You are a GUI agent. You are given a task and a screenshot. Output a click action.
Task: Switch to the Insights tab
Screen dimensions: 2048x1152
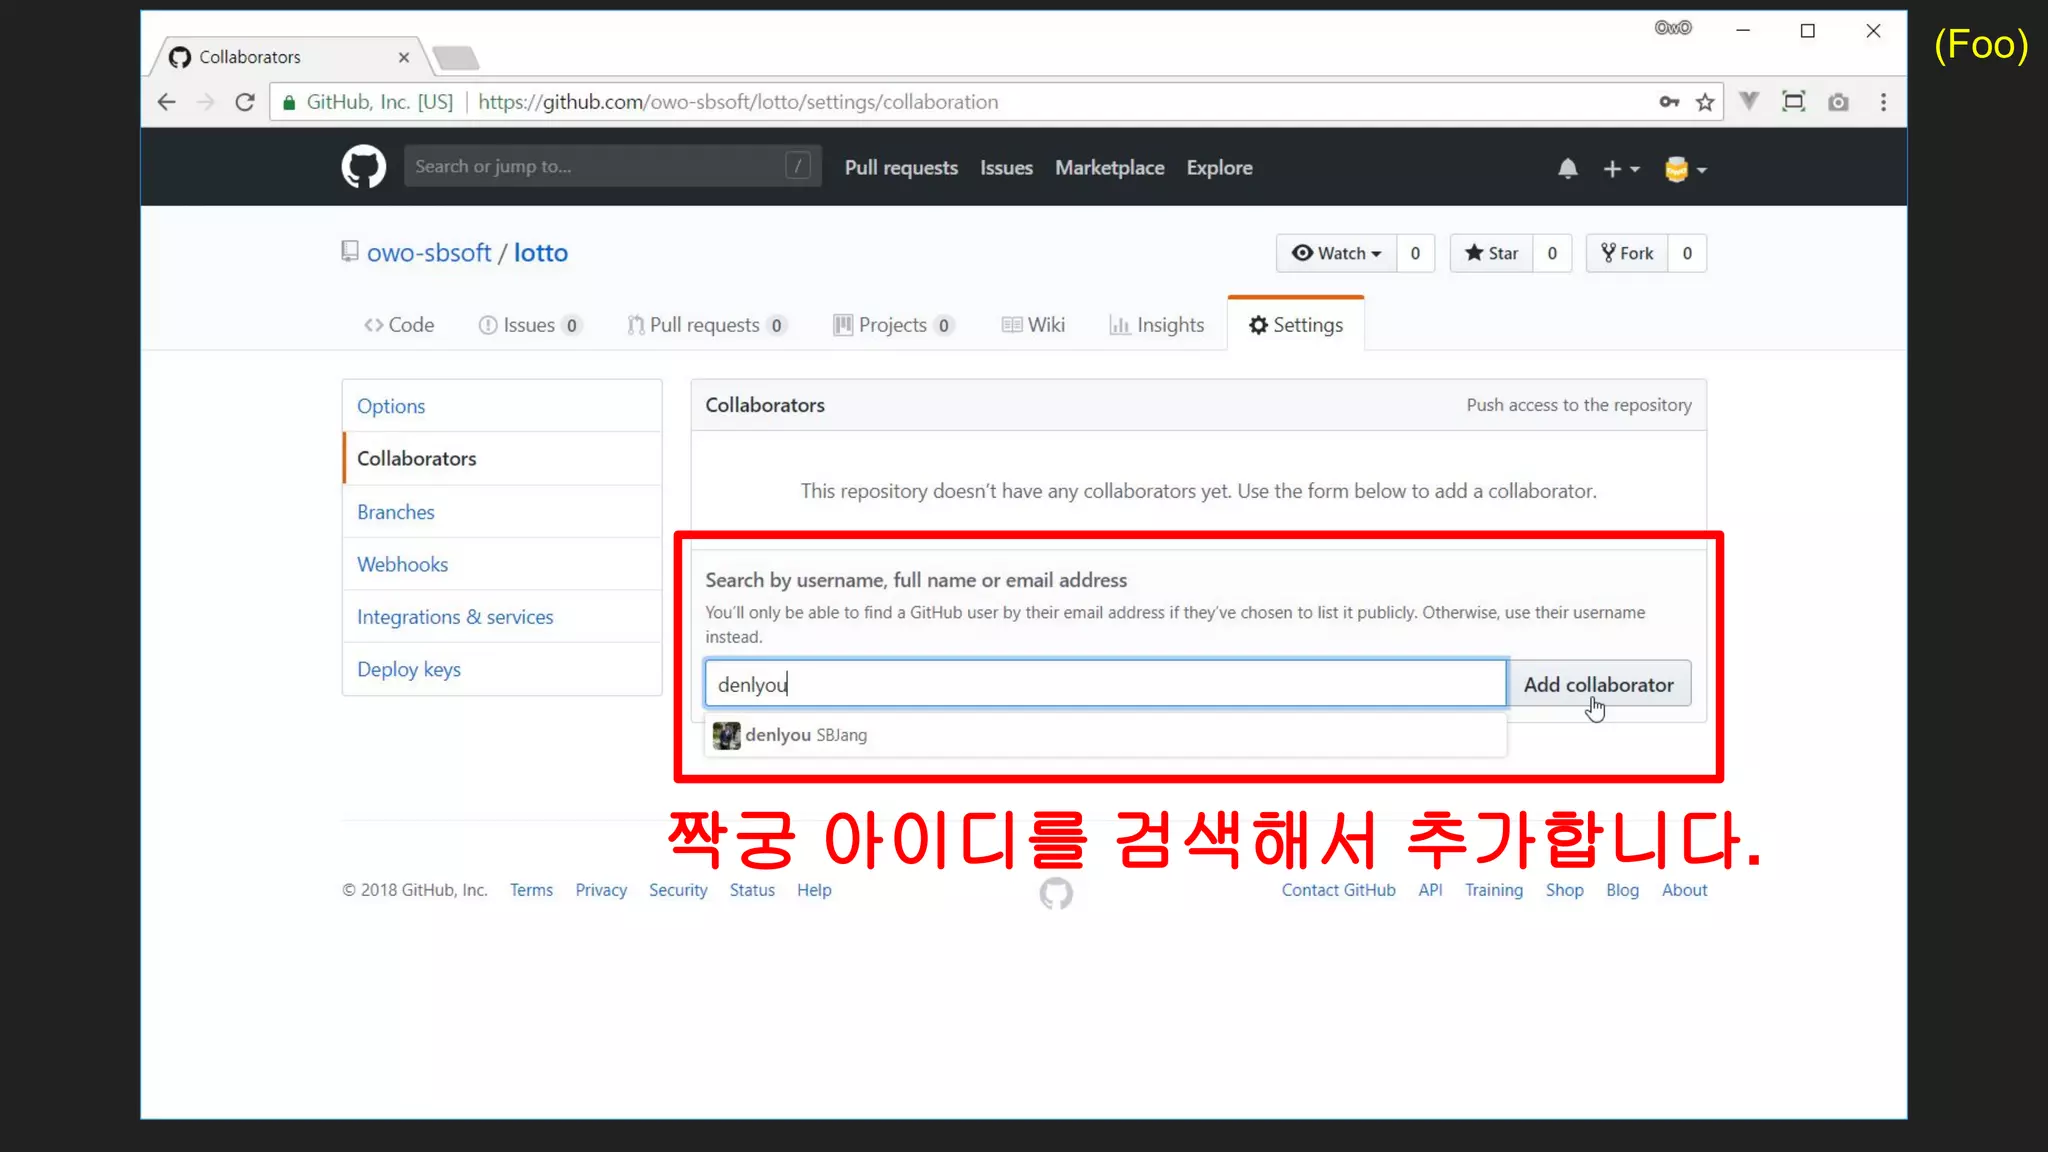pos(1156,325)
